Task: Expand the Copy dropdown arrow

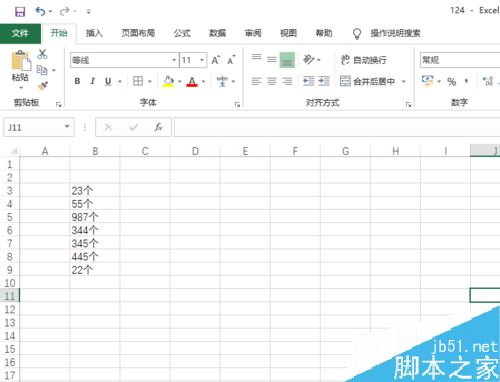Action: tap(54, 70)
